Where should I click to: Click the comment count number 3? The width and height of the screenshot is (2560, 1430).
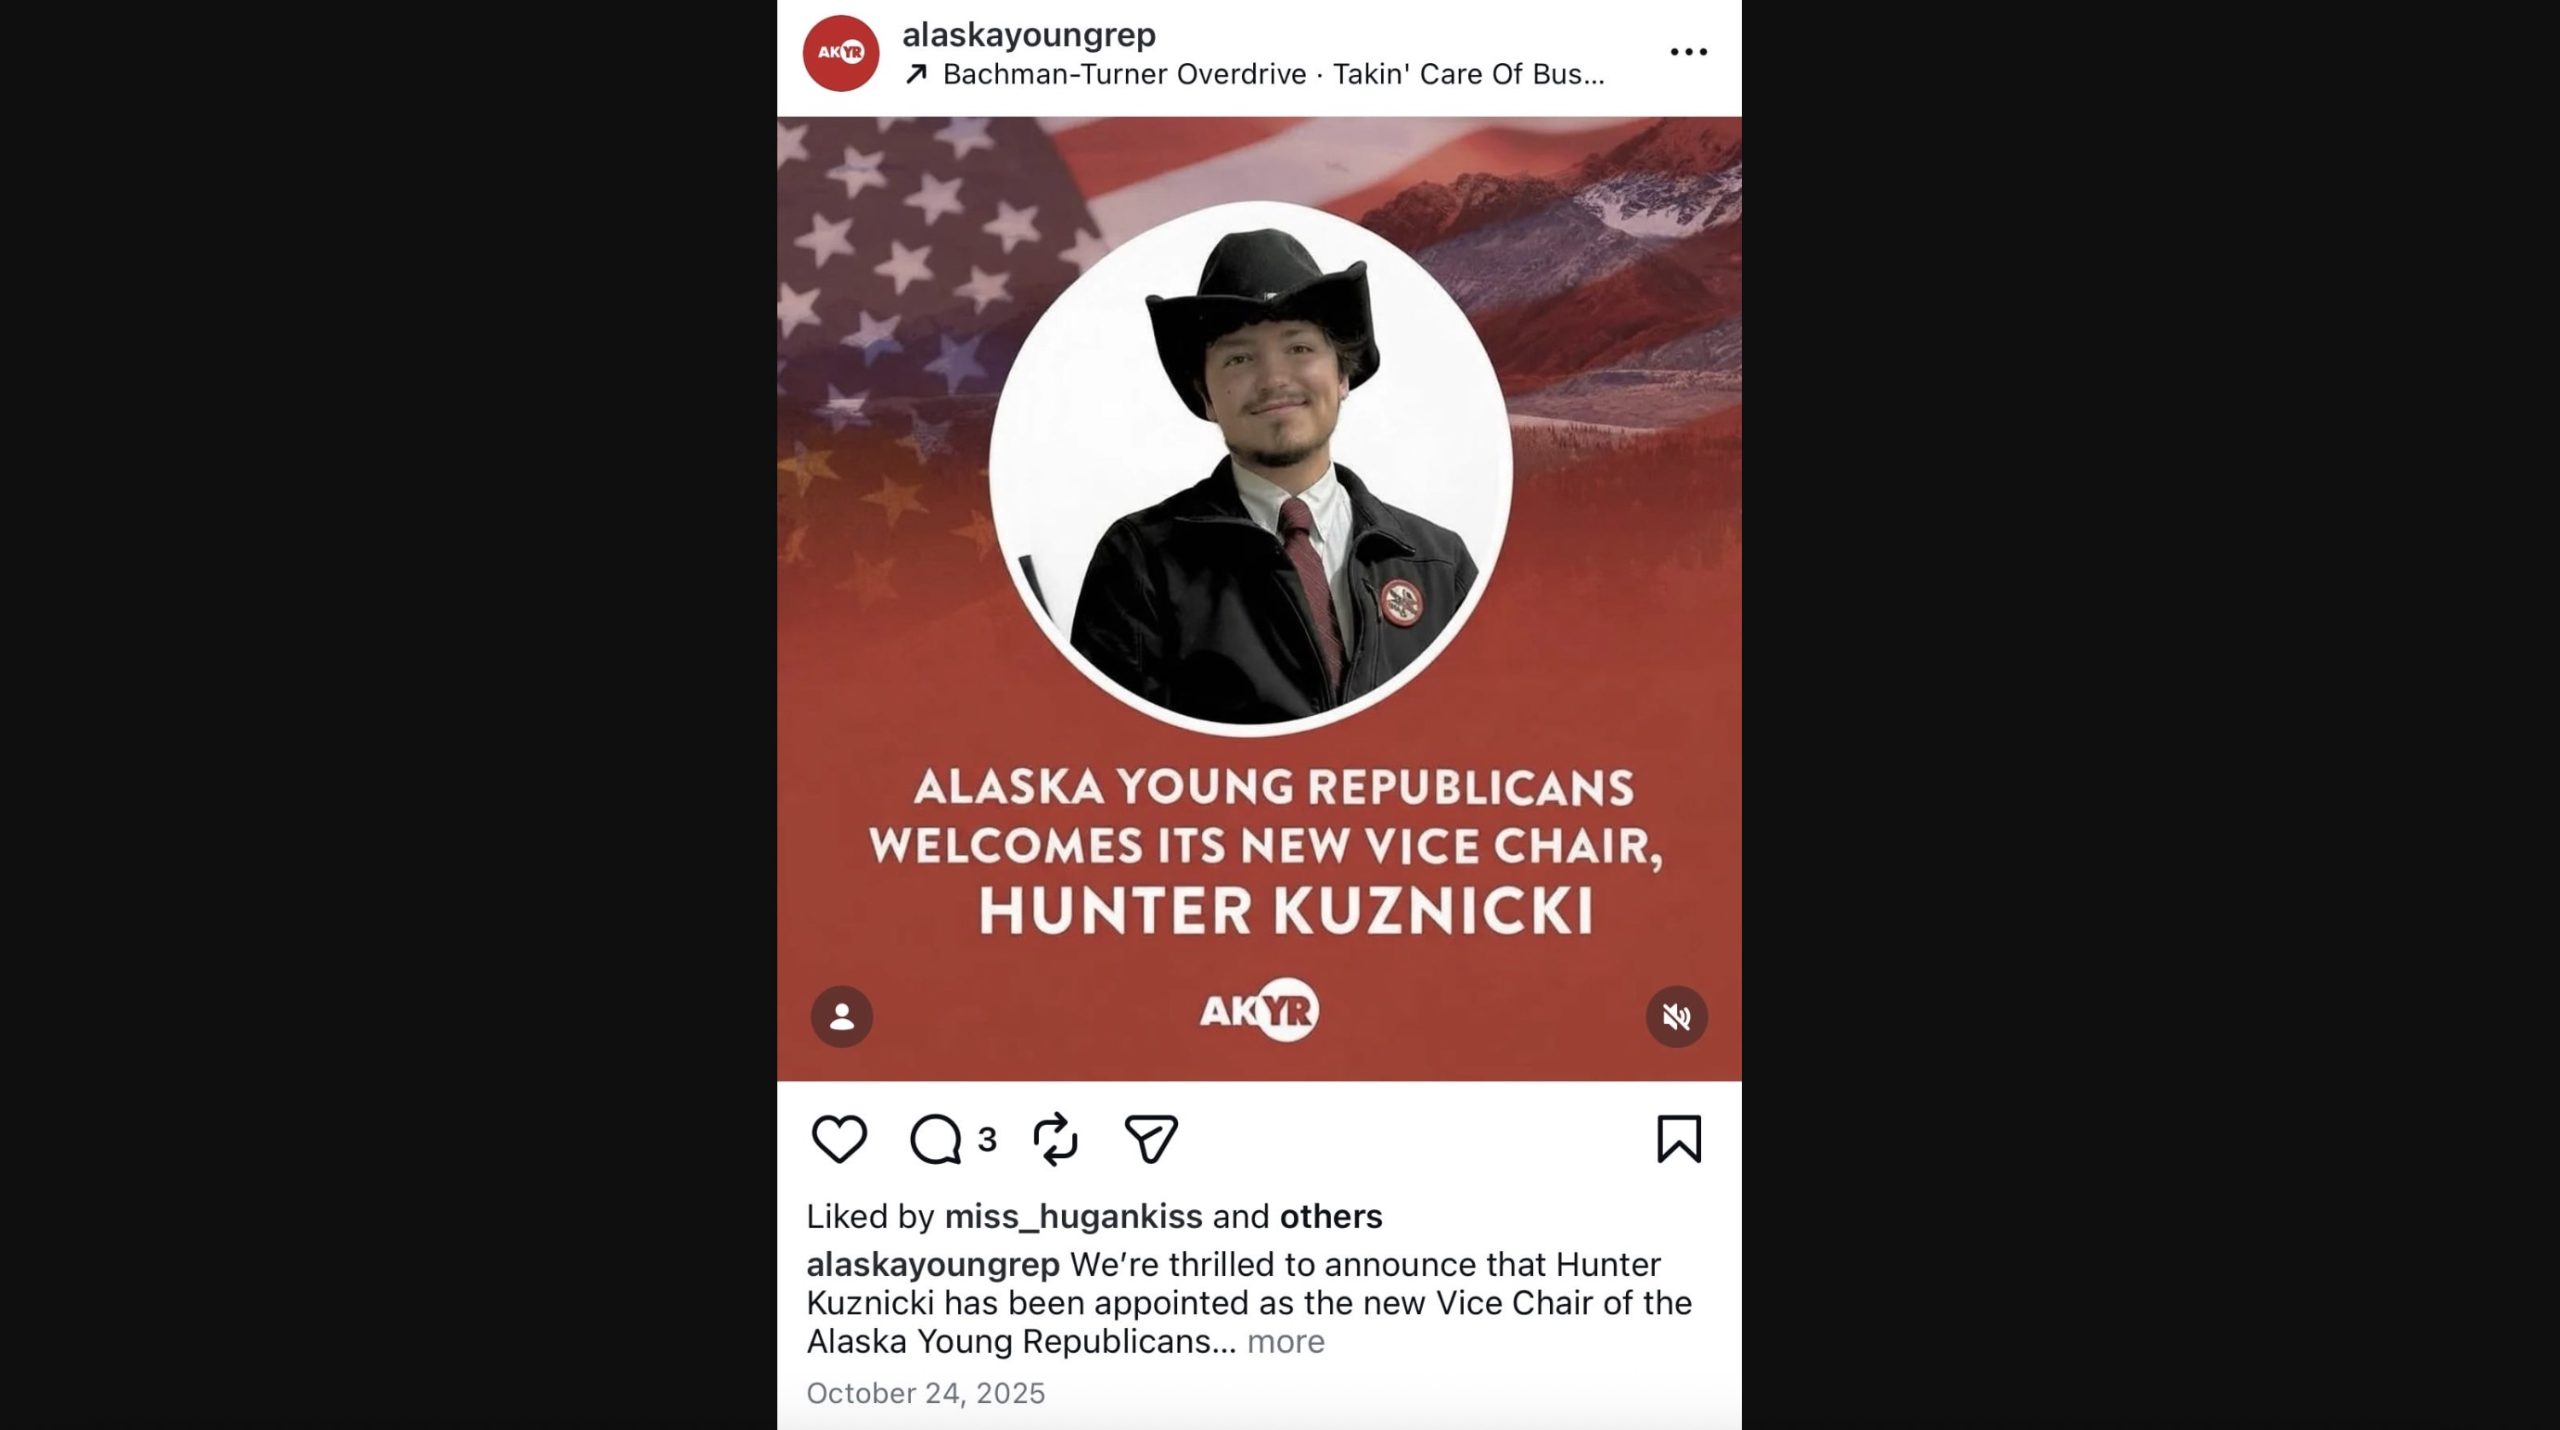tap(987, 1139)
